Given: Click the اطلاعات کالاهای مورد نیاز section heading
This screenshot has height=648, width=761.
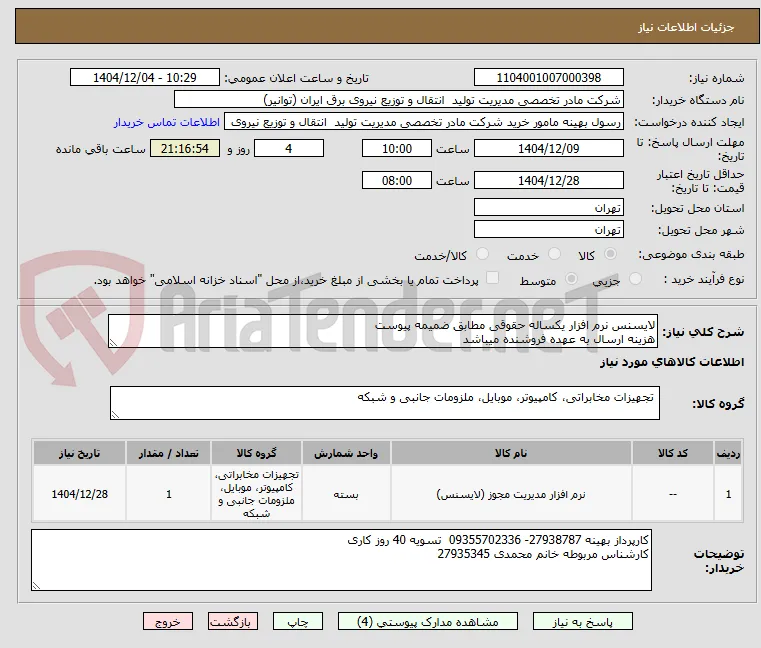Looking at the screenshot, I should coord(672,363).
